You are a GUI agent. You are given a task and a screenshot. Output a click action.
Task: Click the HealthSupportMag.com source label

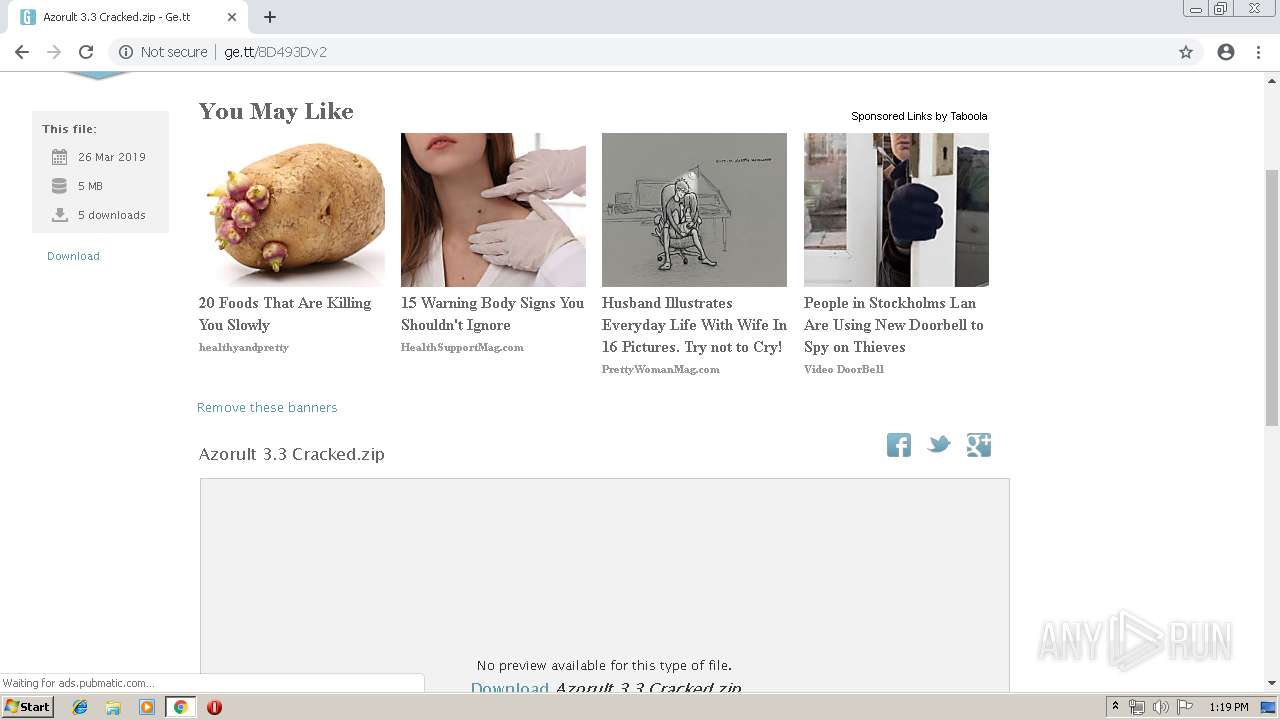tap(462, 347)
